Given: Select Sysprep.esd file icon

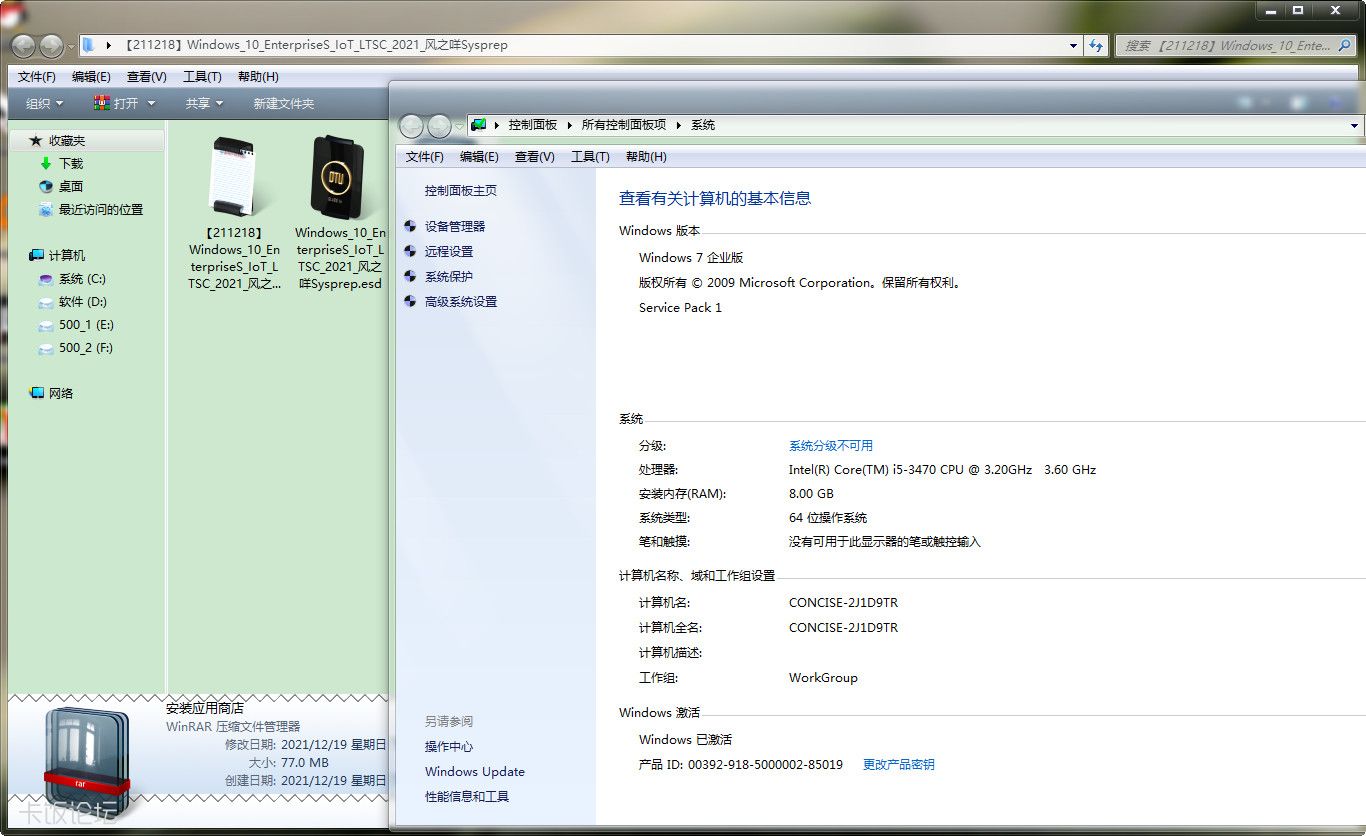Looking at the screenshot, I should pyautogui.click(x=339, y=177).
